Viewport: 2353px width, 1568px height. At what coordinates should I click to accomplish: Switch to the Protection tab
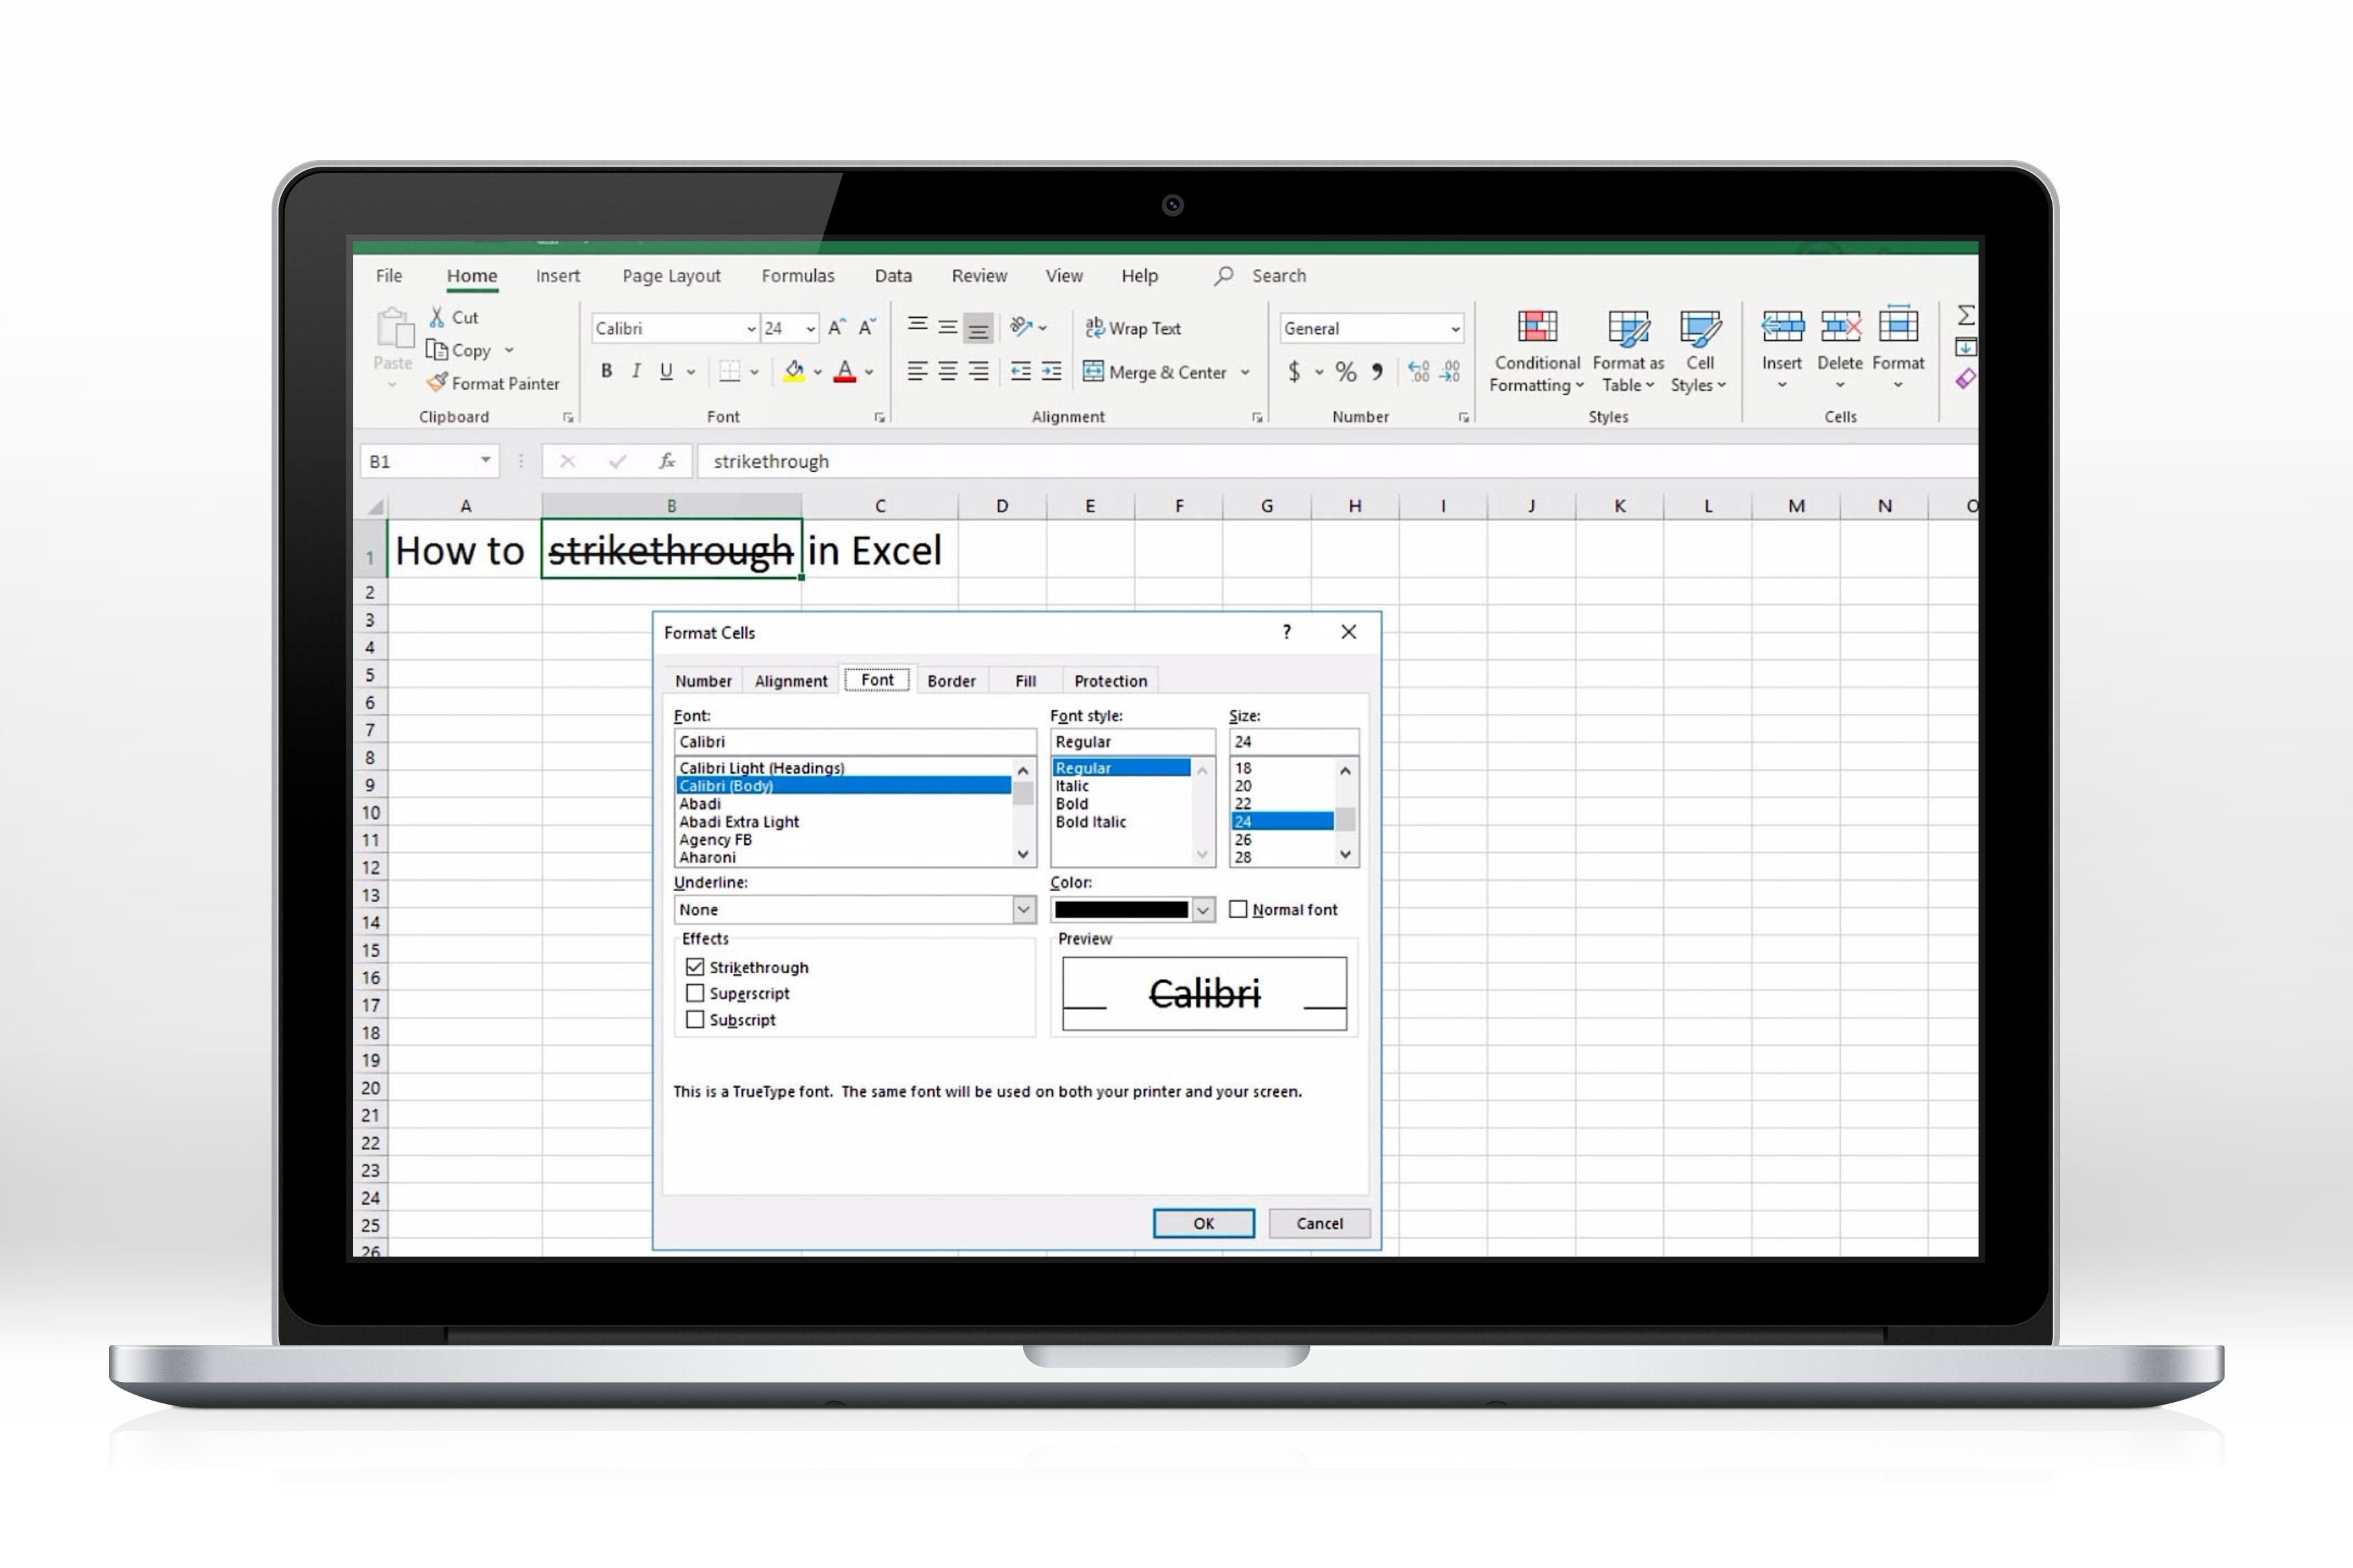tap(1110, 681)
